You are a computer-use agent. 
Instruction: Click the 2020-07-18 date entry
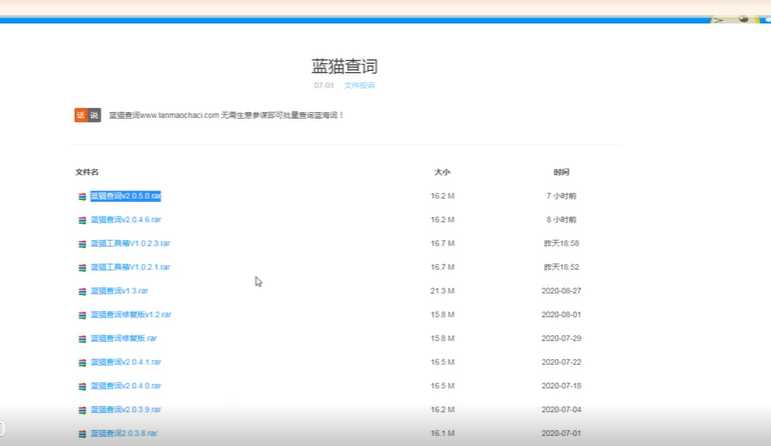561,386
